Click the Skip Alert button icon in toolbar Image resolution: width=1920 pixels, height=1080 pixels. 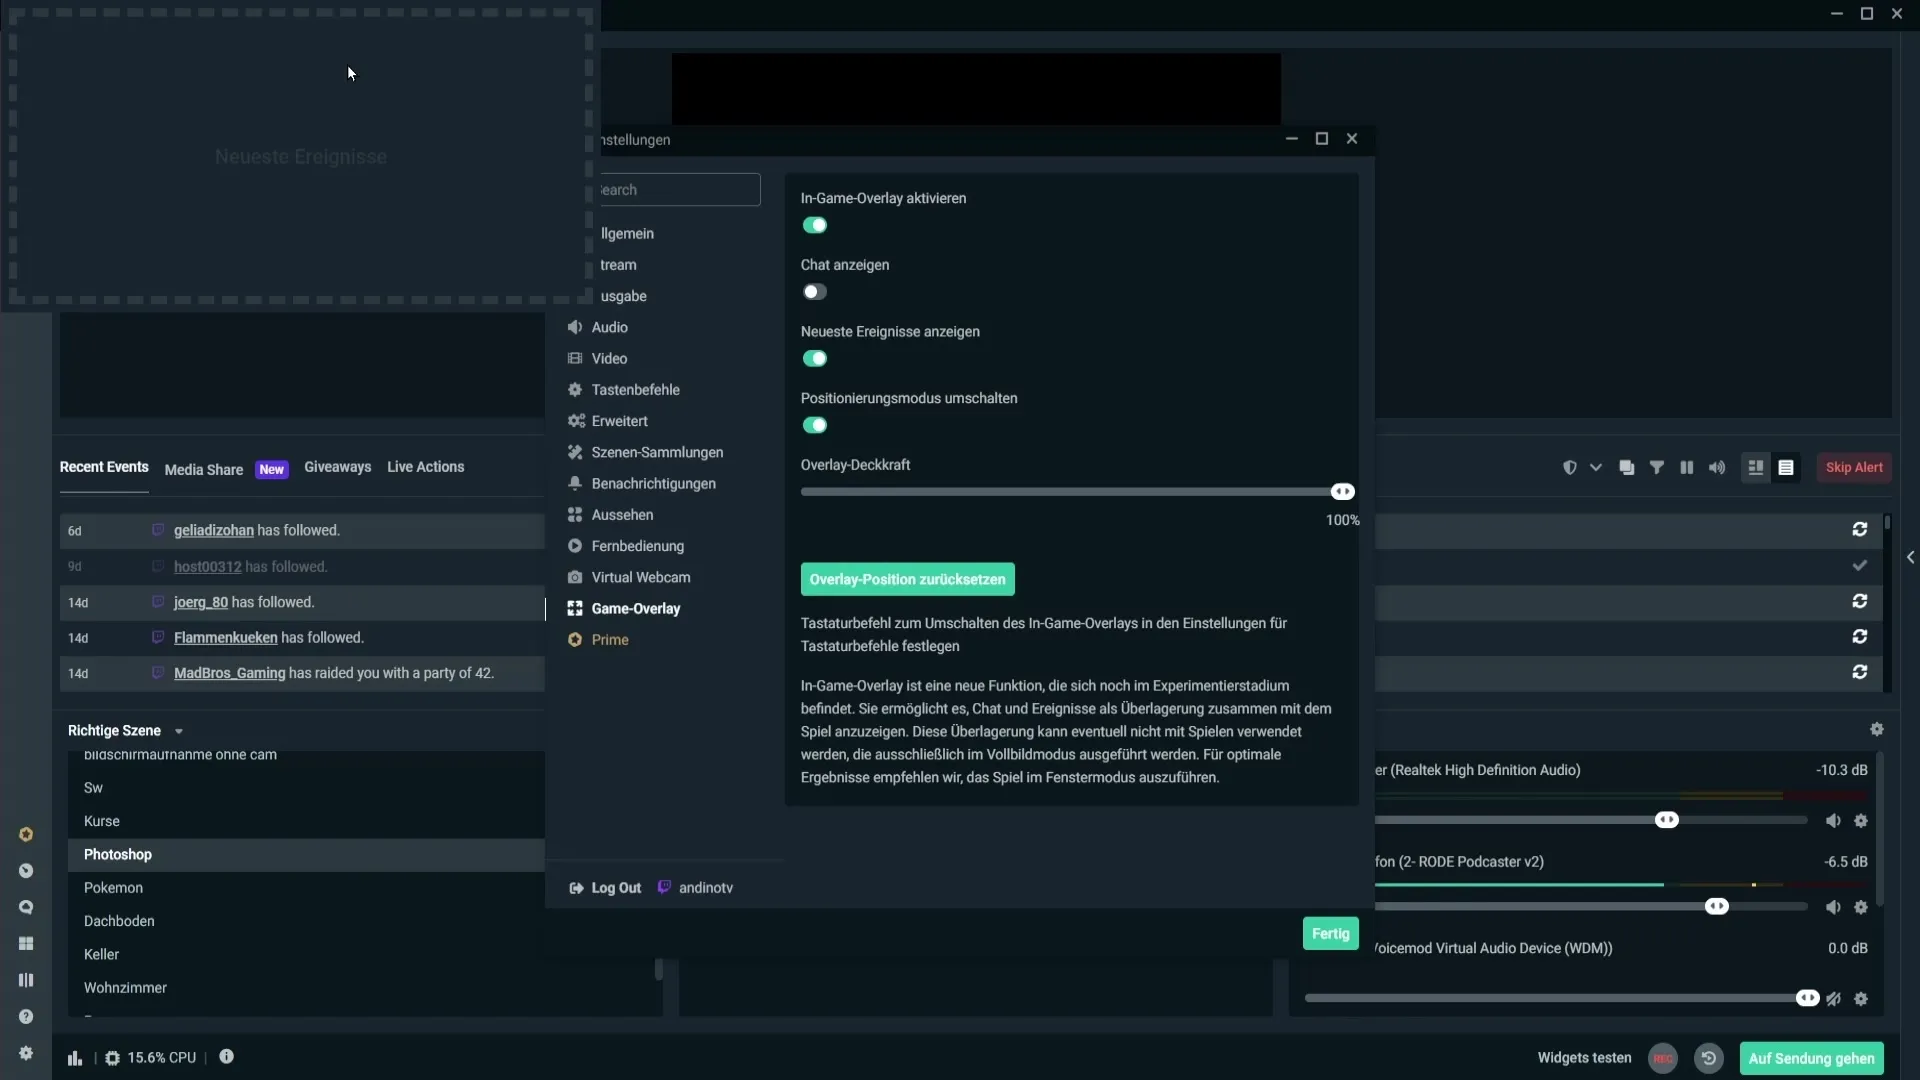[1855, 467]
